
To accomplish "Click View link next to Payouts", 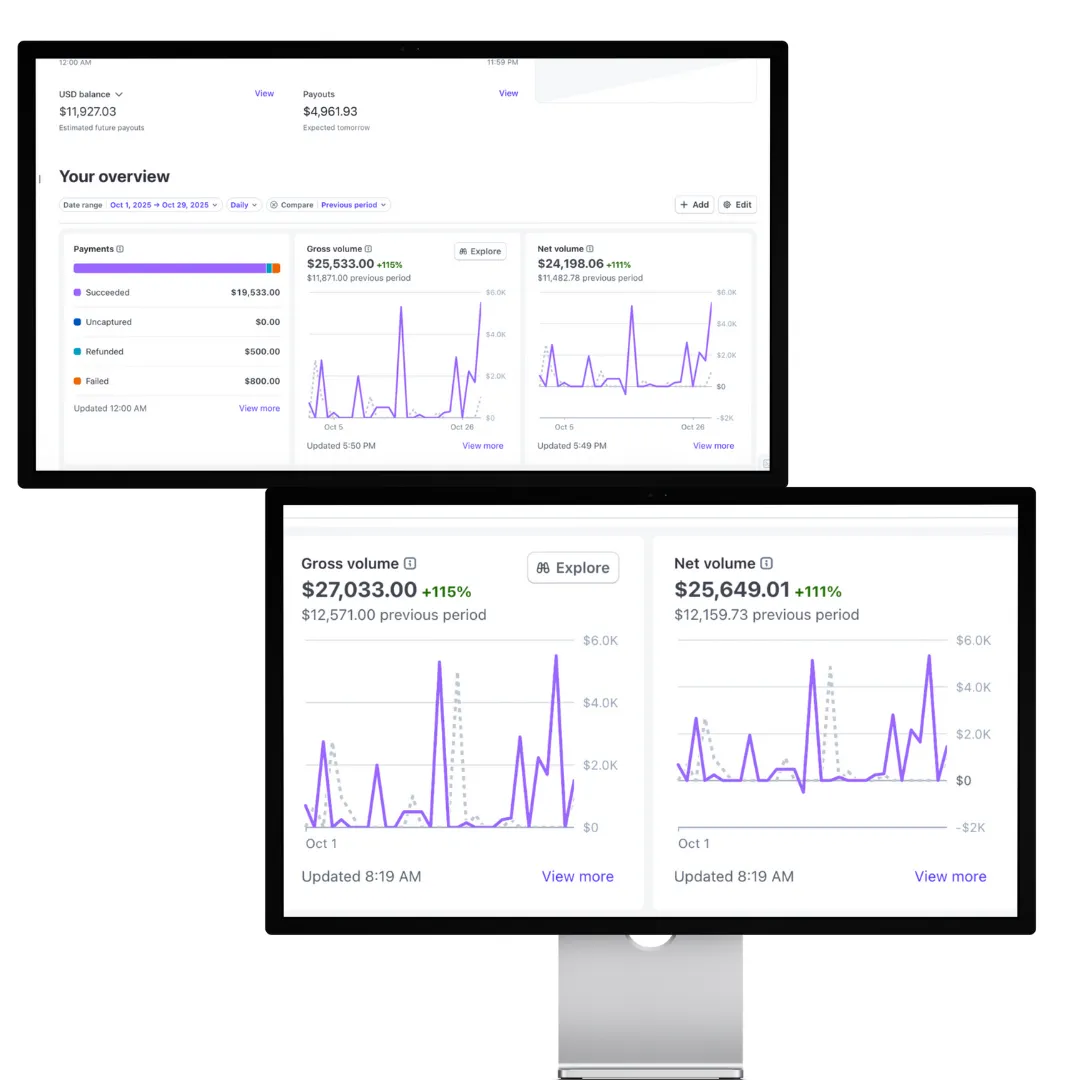I will pos(508,94).
